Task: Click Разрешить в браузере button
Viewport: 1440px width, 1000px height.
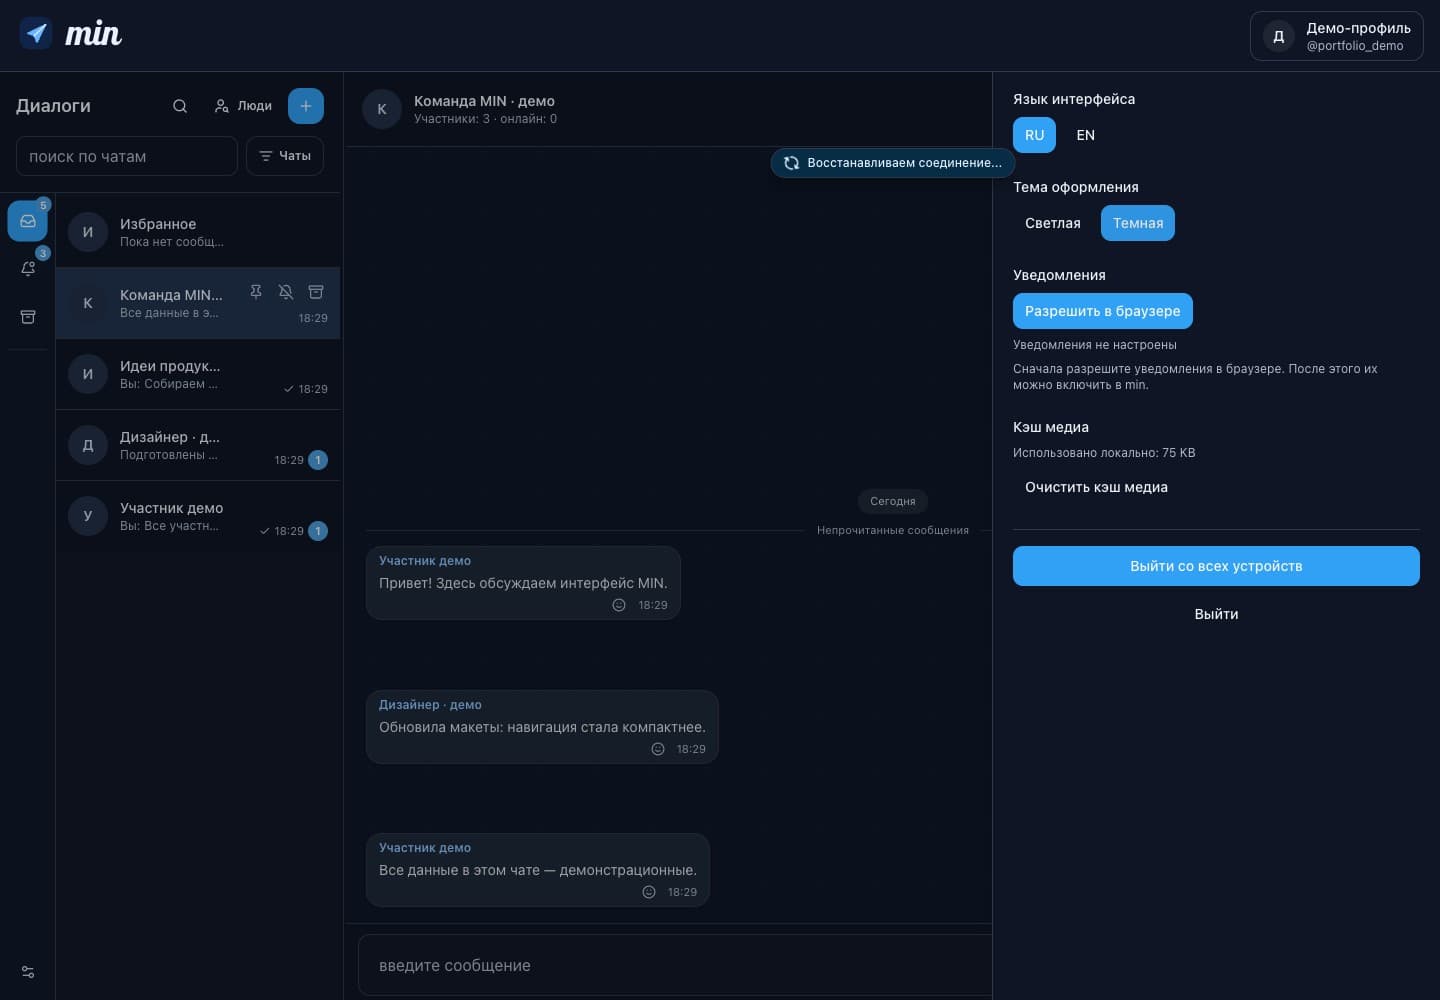Action: click(x=1103, y=311)
